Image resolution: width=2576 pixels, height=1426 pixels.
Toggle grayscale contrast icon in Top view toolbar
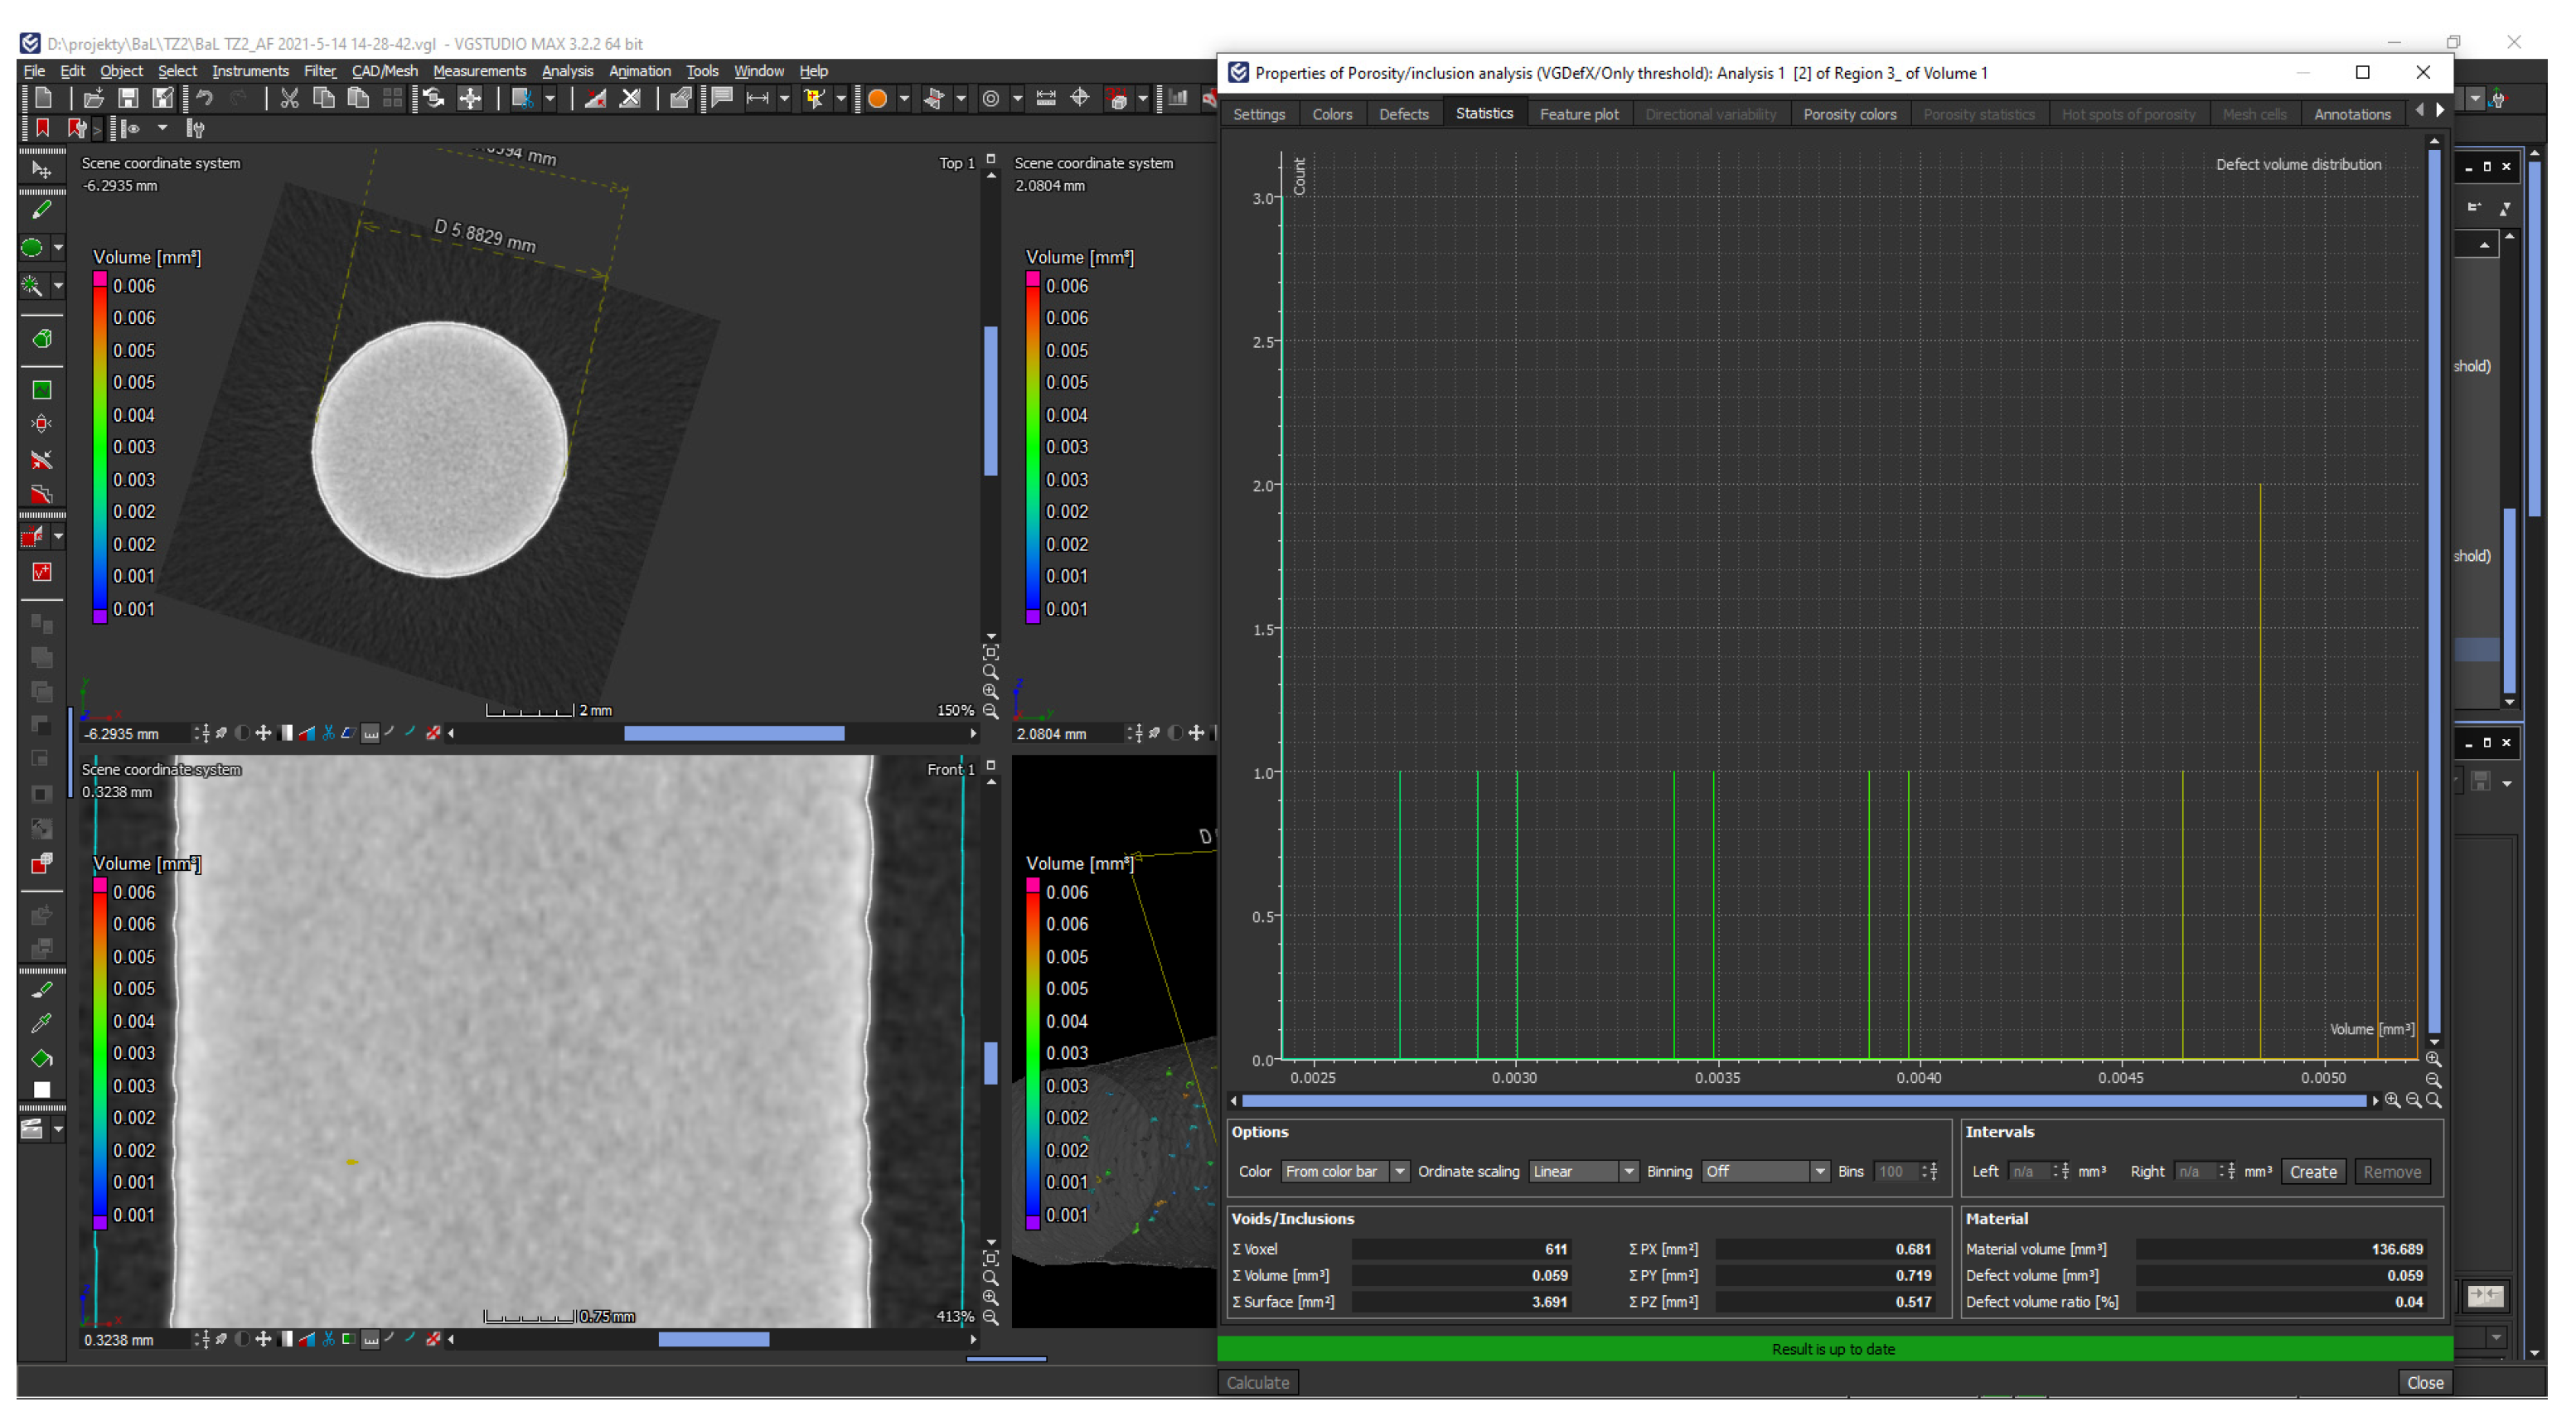coord(287,734)
